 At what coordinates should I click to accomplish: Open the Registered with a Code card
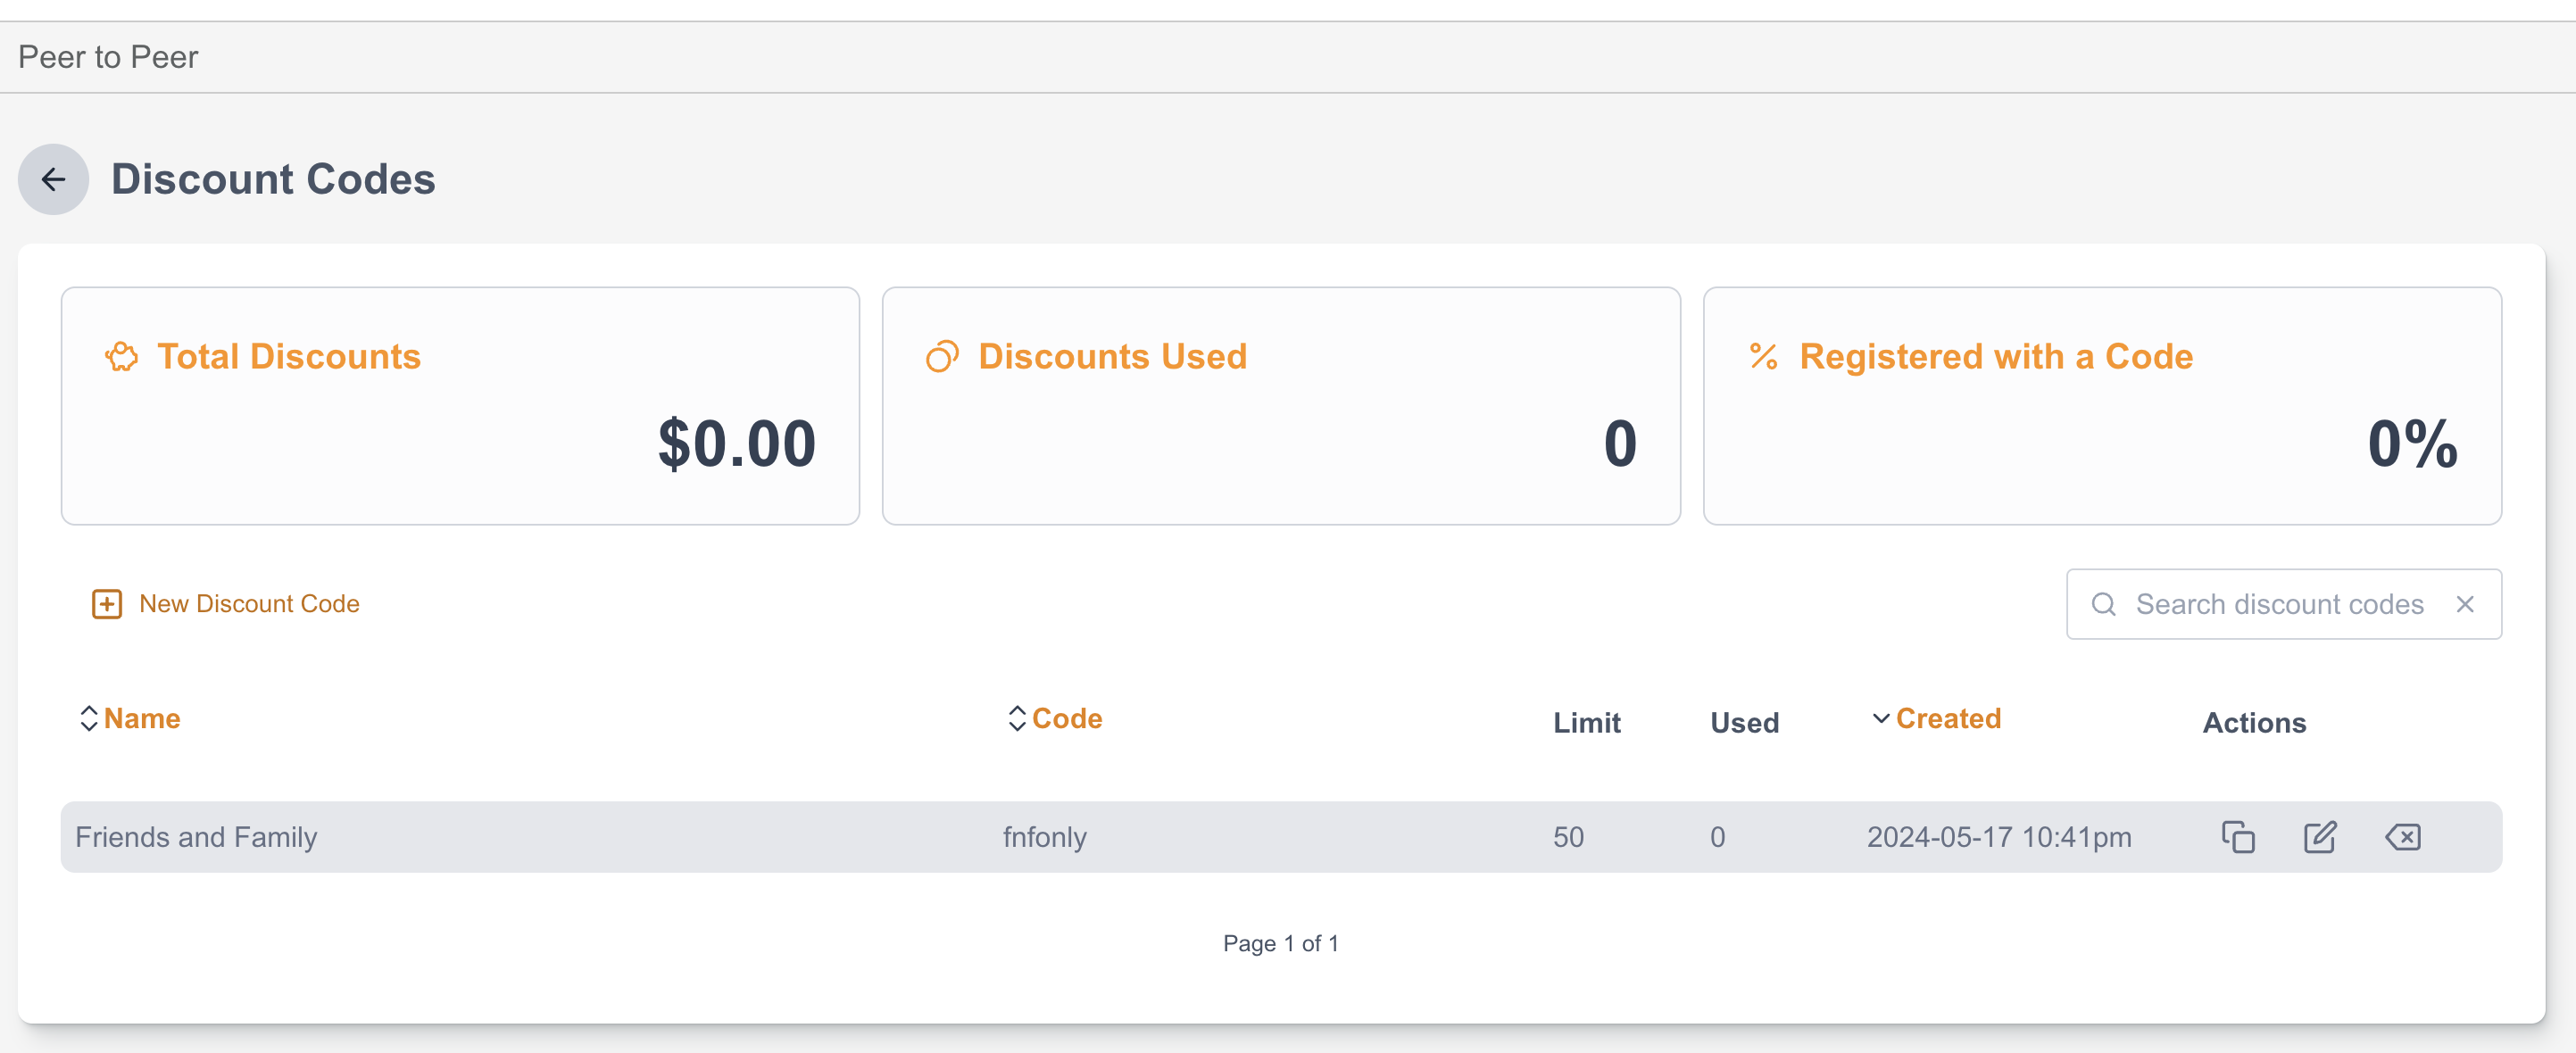(x=2101, y=406)
